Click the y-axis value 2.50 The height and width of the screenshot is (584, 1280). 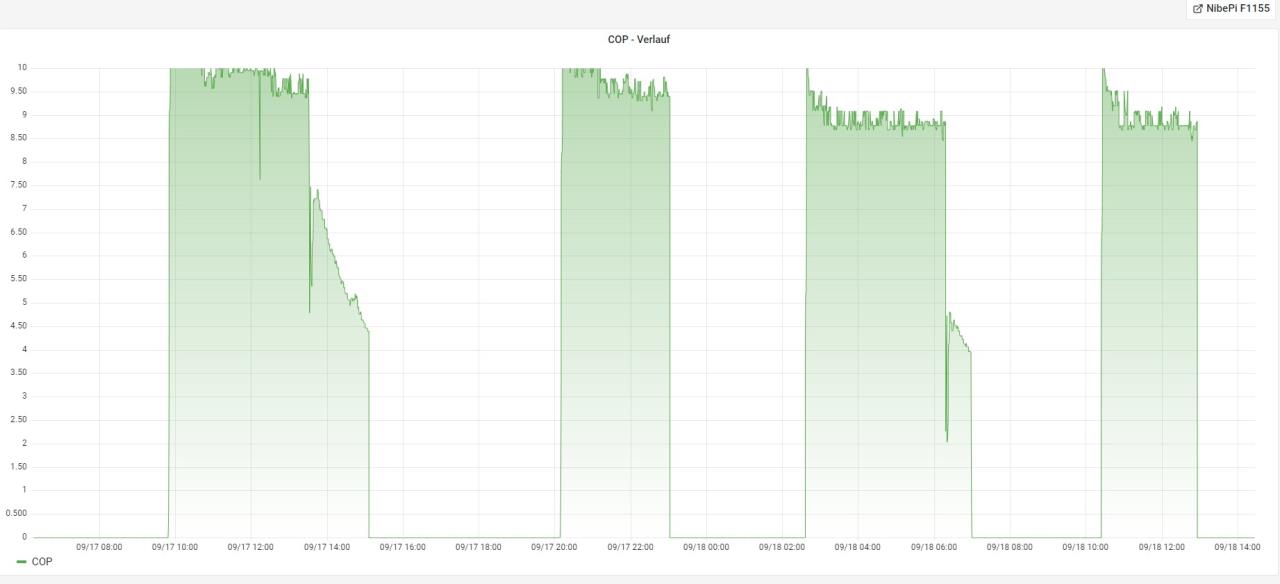coord(19,420)
